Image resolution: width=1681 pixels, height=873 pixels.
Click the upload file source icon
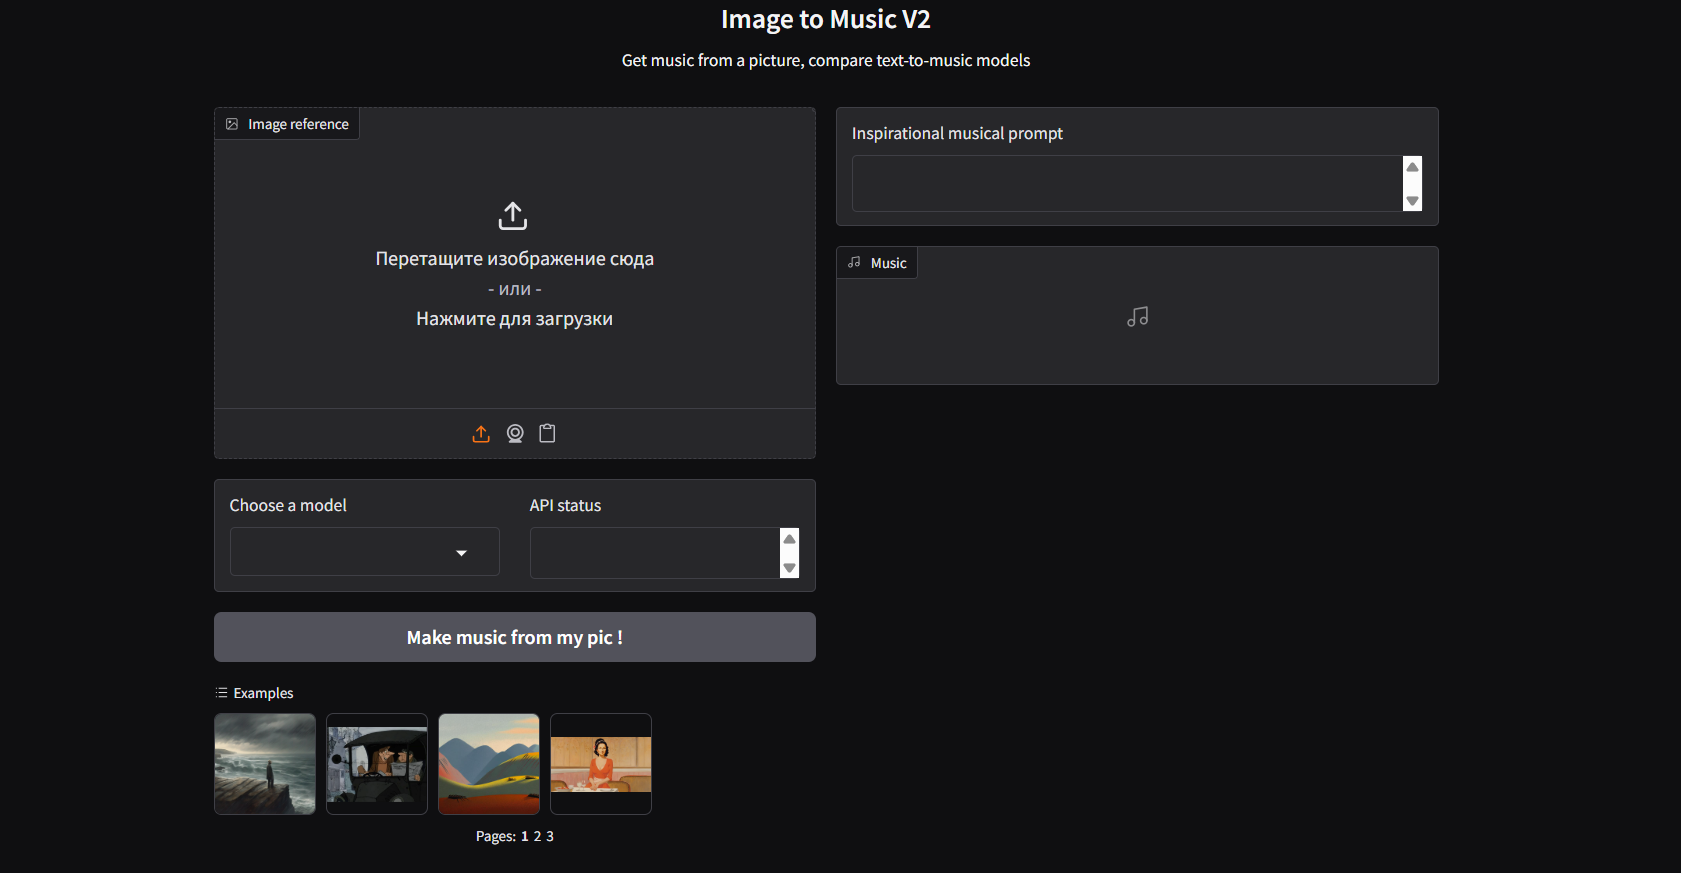(481, 434)
